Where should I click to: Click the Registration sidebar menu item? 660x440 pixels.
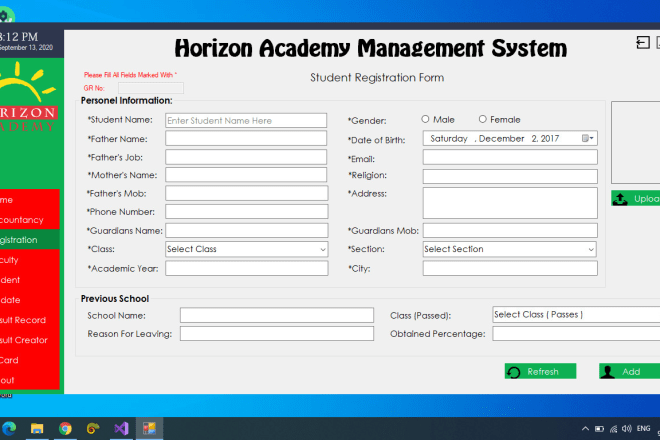[30, 240]
